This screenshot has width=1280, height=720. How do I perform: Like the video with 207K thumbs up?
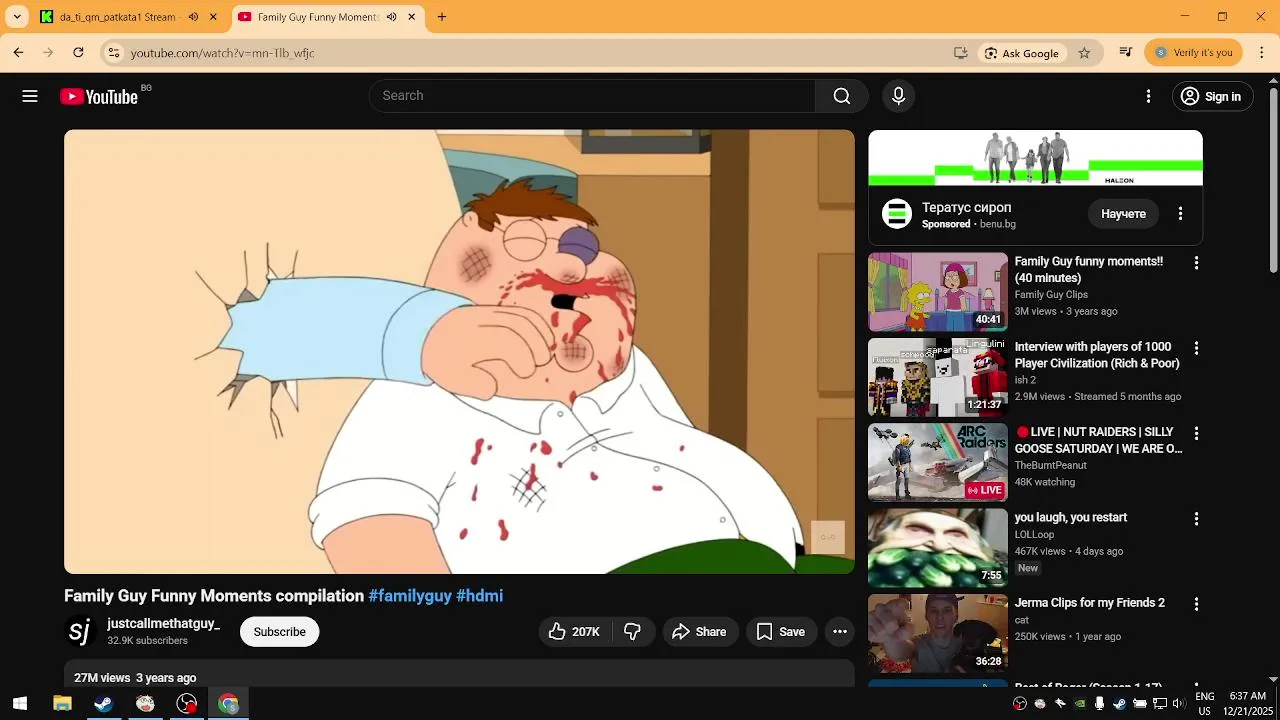click(x=574, y=632)
